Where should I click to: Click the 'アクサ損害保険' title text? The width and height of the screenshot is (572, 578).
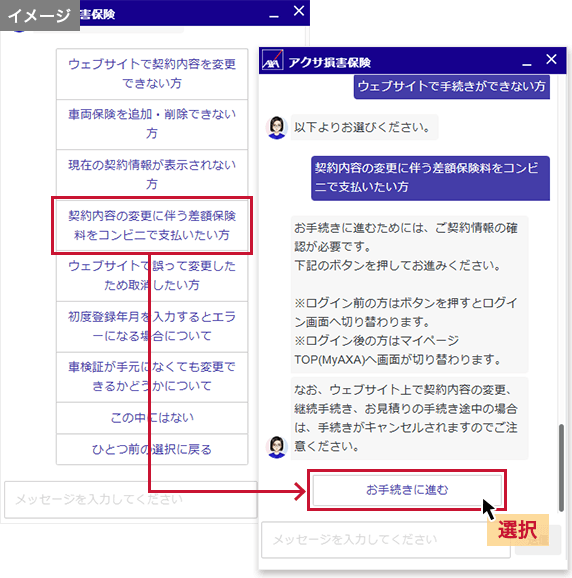[329, 63]
